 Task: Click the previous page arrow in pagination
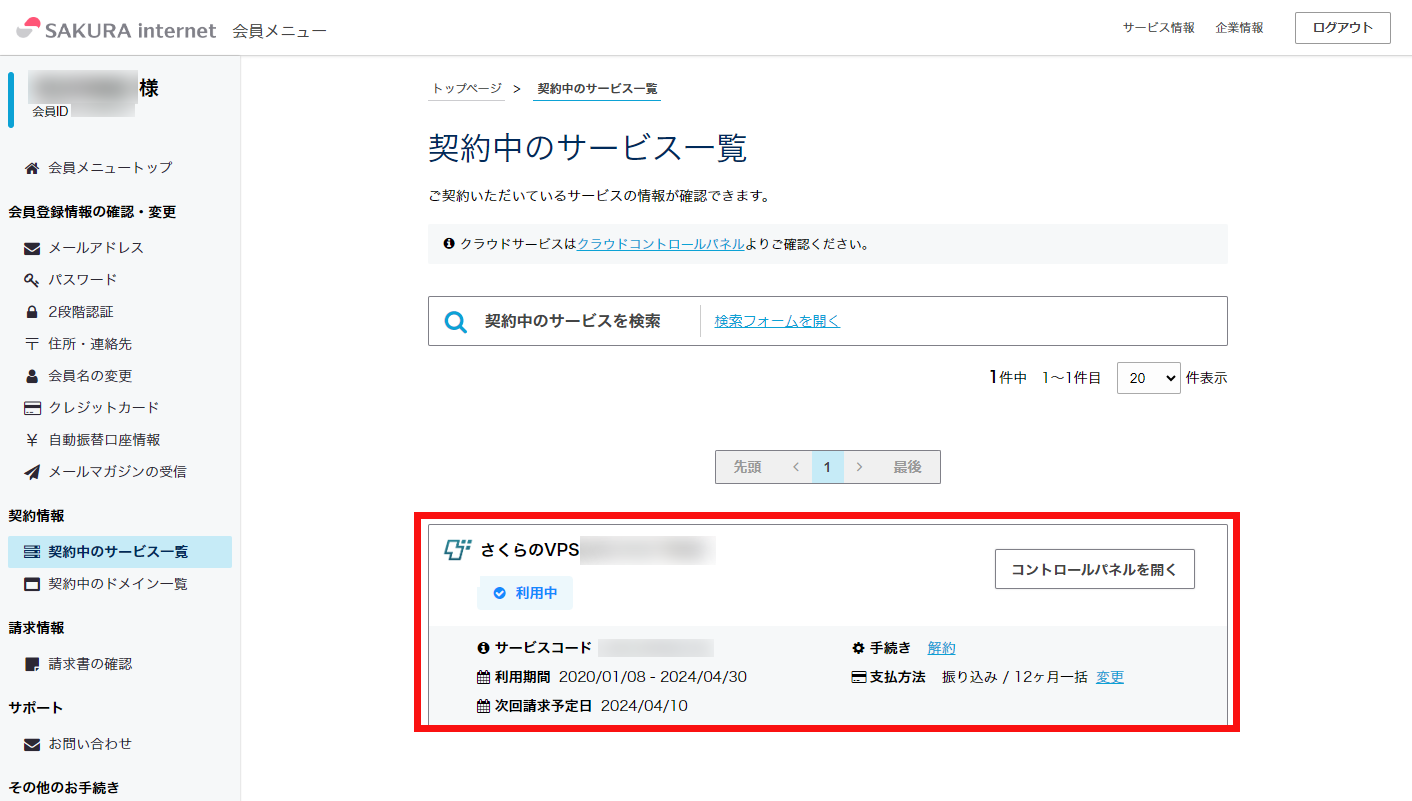pyautogui.click(x=796, y=467)
